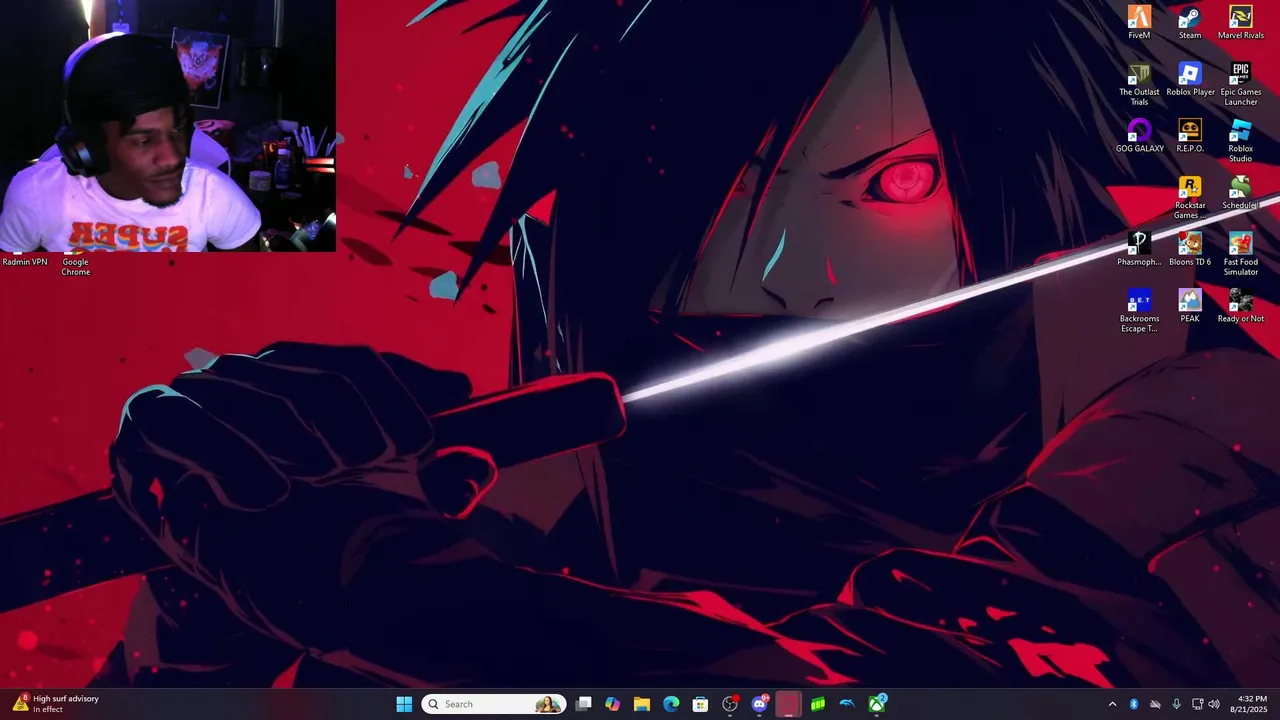
Task: Switch to the red highlighted taskbar app
Action: [788, 704]
